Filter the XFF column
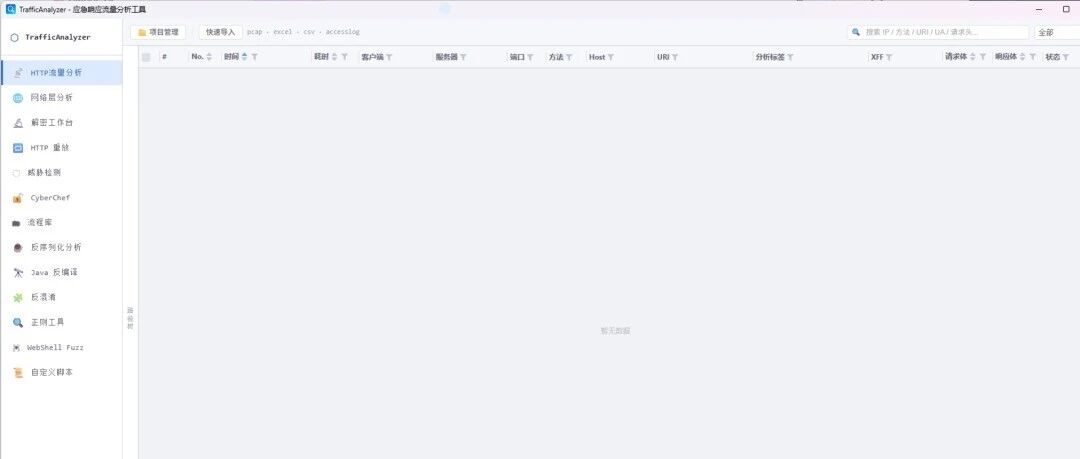 tap(889, 57)
